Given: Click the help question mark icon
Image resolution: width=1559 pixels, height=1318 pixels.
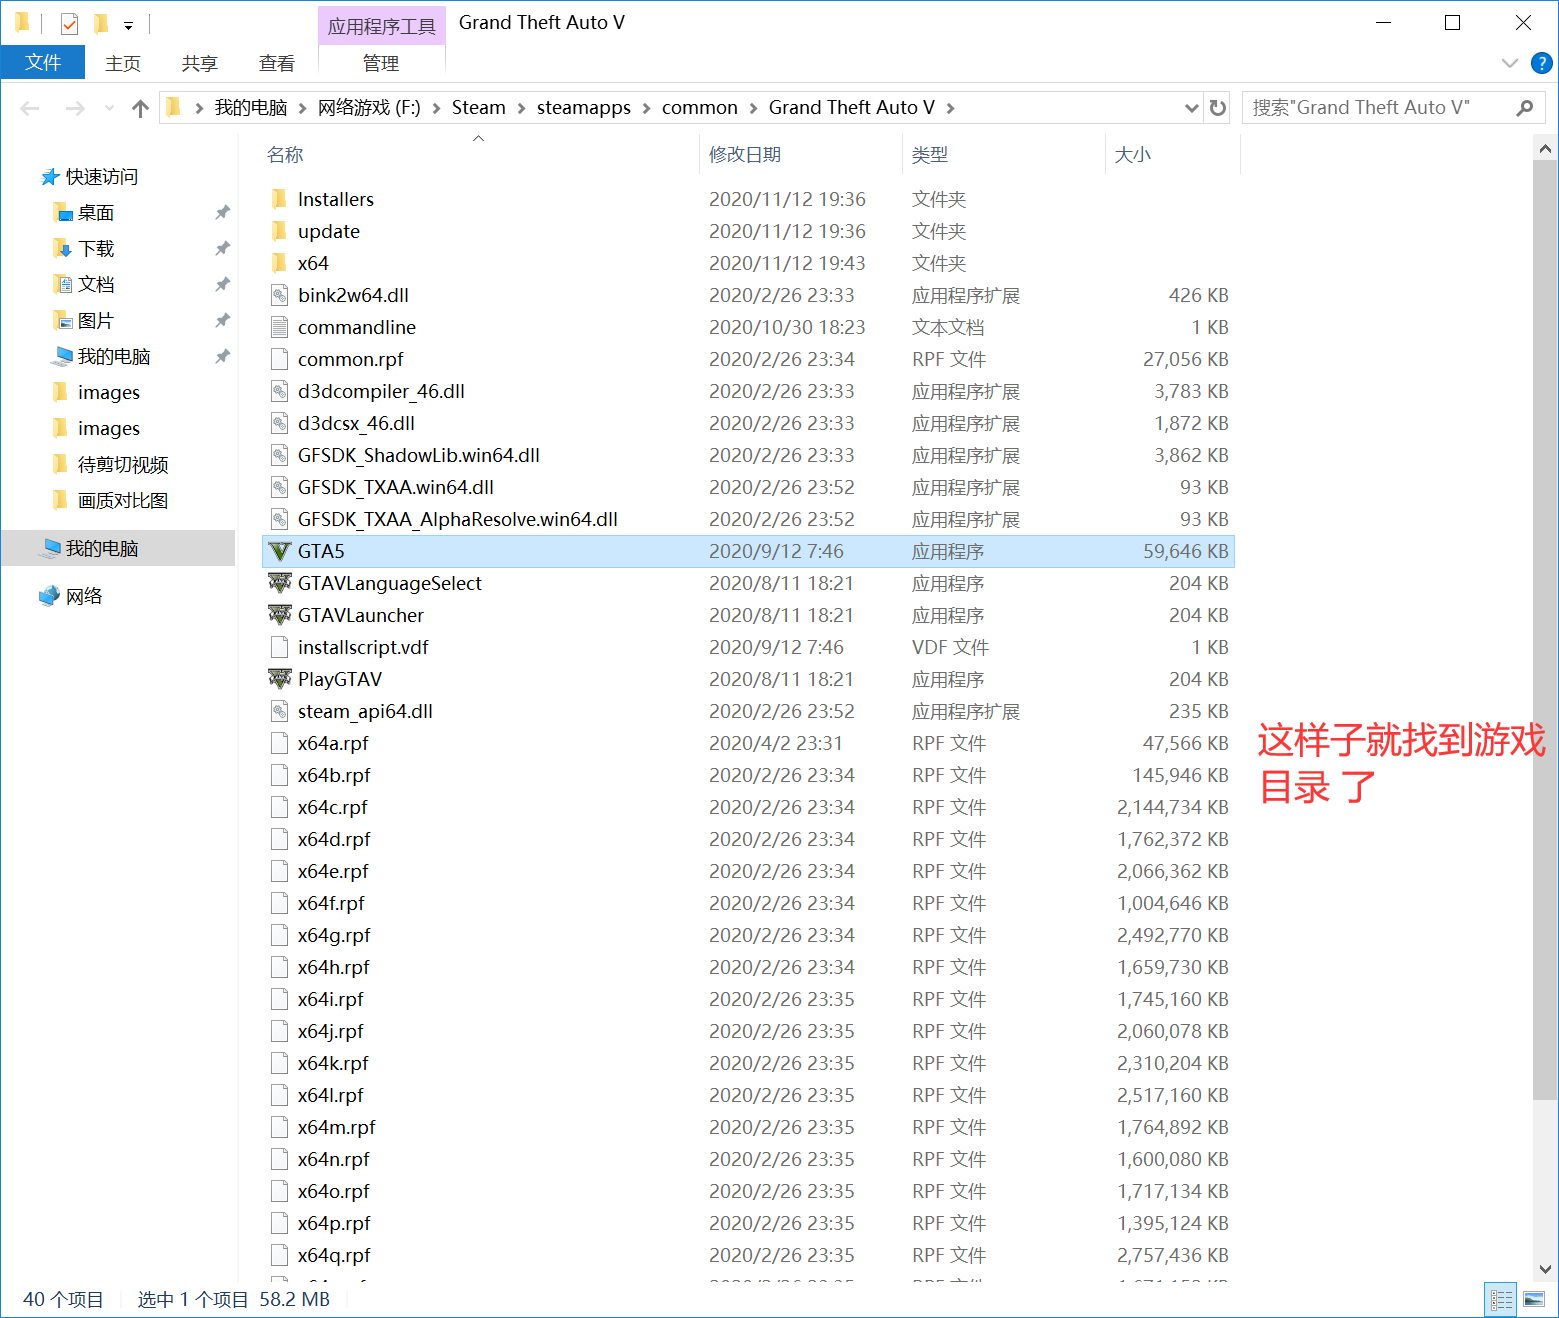Looking at the screenshot, I should [x=1541, y=63].
